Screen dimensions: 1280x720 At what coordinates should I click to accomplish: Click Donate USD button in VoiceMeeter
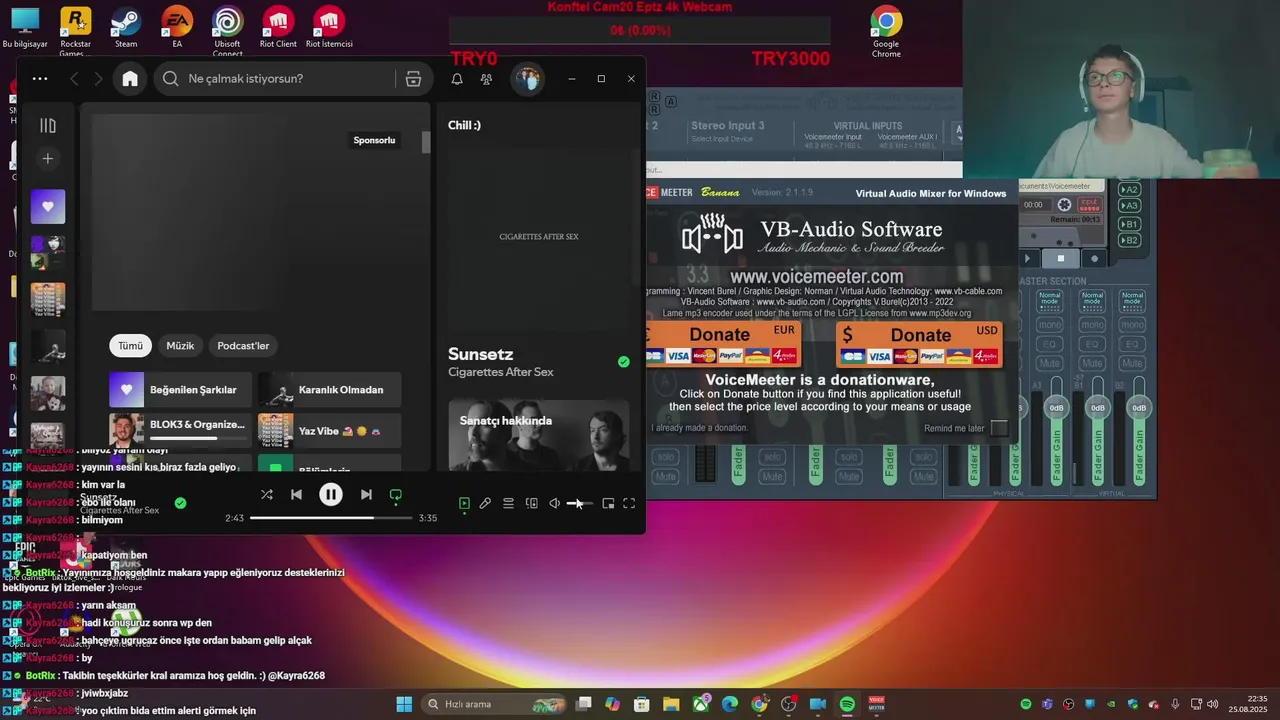919,344
